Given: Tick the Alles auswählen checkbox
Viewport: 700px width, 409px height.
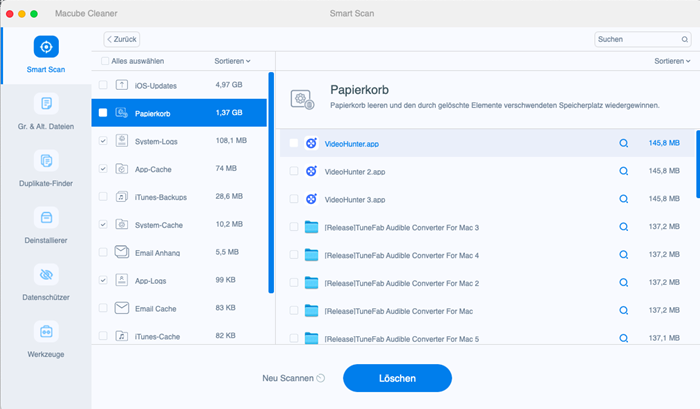Looking at the screenshot, I should coord(105,61).
